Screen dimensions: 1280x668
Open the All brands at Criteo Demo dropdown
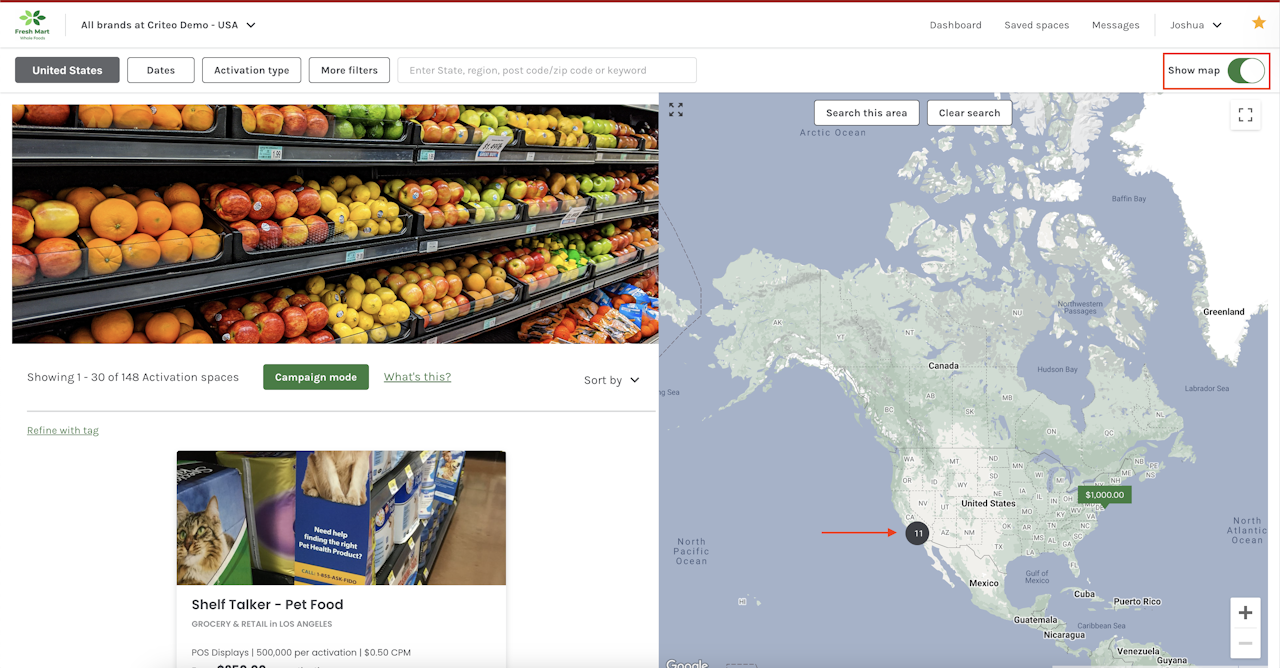168,25
